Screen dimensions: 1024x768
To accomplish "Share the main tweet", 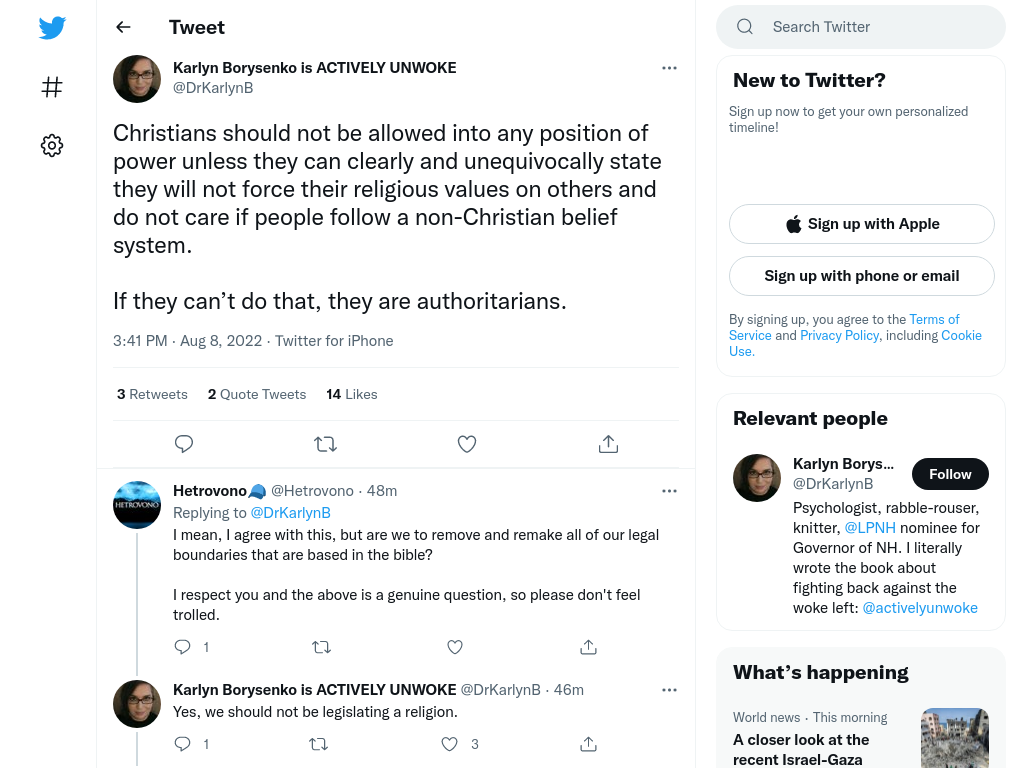I will 608,444.
